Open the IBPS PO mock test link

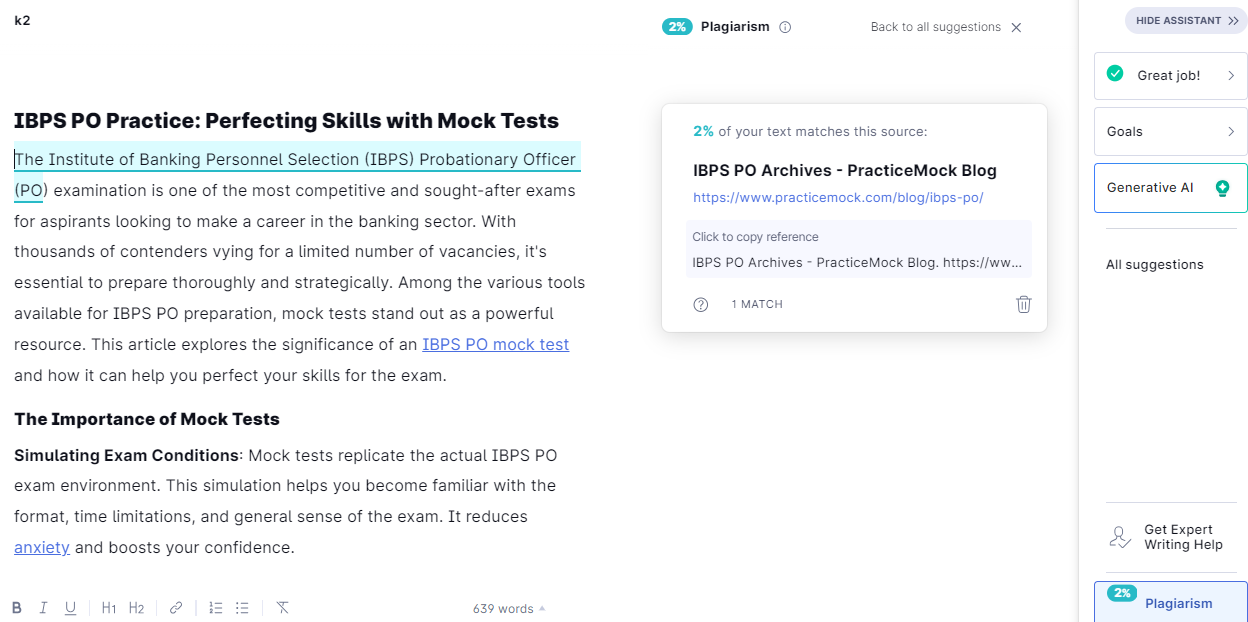[495, 344]
